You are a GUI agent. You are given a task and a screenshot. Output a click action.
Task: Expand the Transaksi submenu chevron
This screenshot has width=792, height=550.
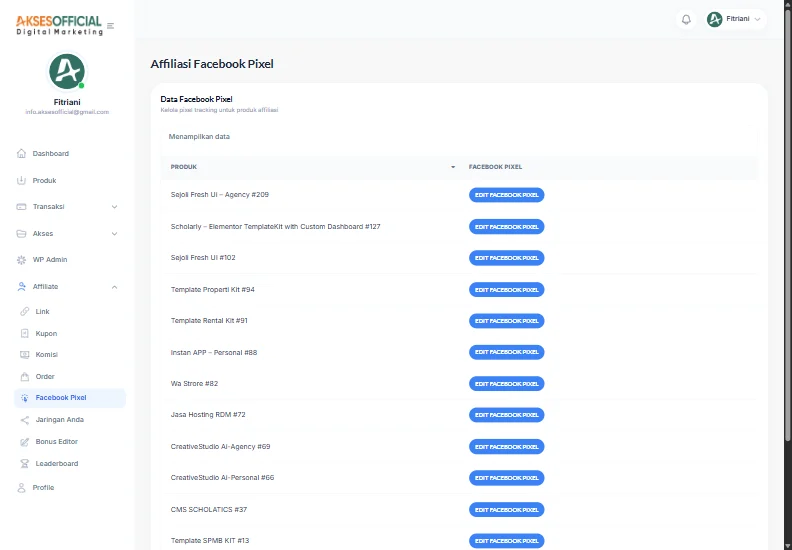click(x=115, y=207)
